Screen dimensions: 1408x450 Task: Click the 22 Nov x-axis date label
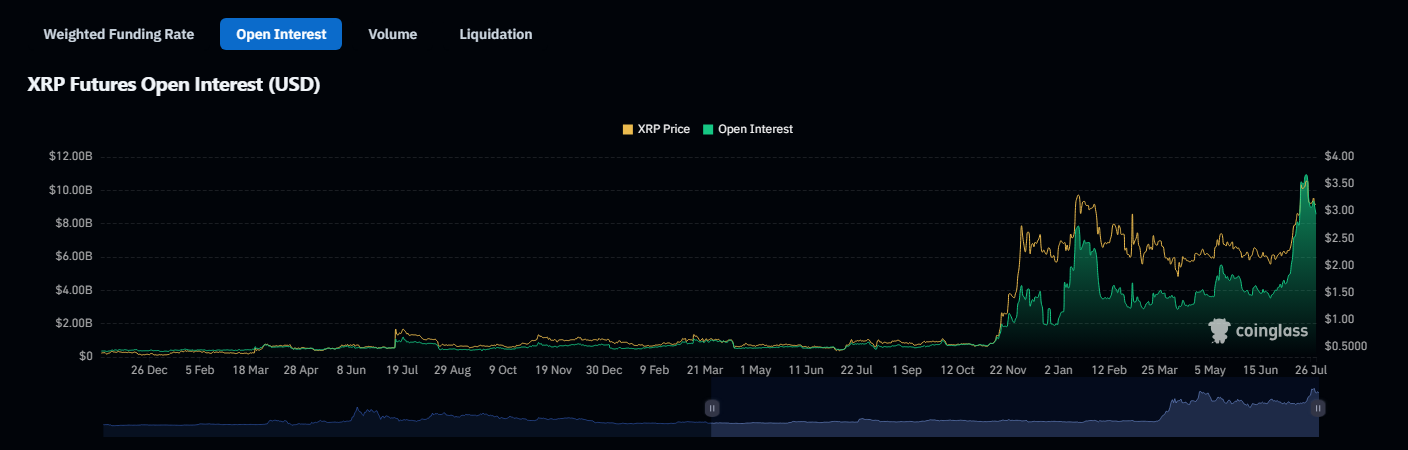click(1007, 370)
